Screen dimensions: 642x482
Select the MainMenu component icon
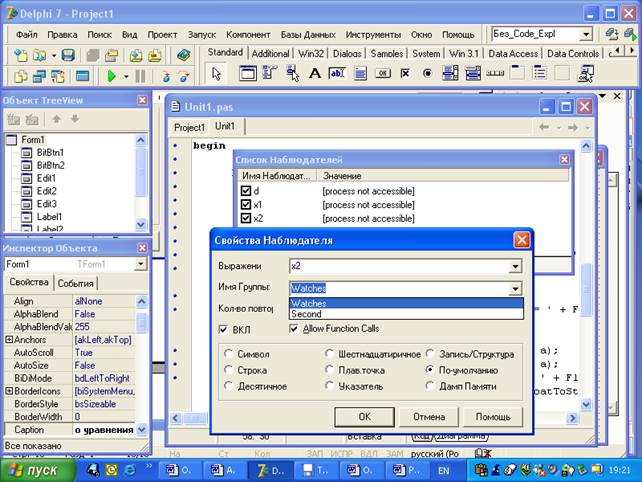(269, 74)
